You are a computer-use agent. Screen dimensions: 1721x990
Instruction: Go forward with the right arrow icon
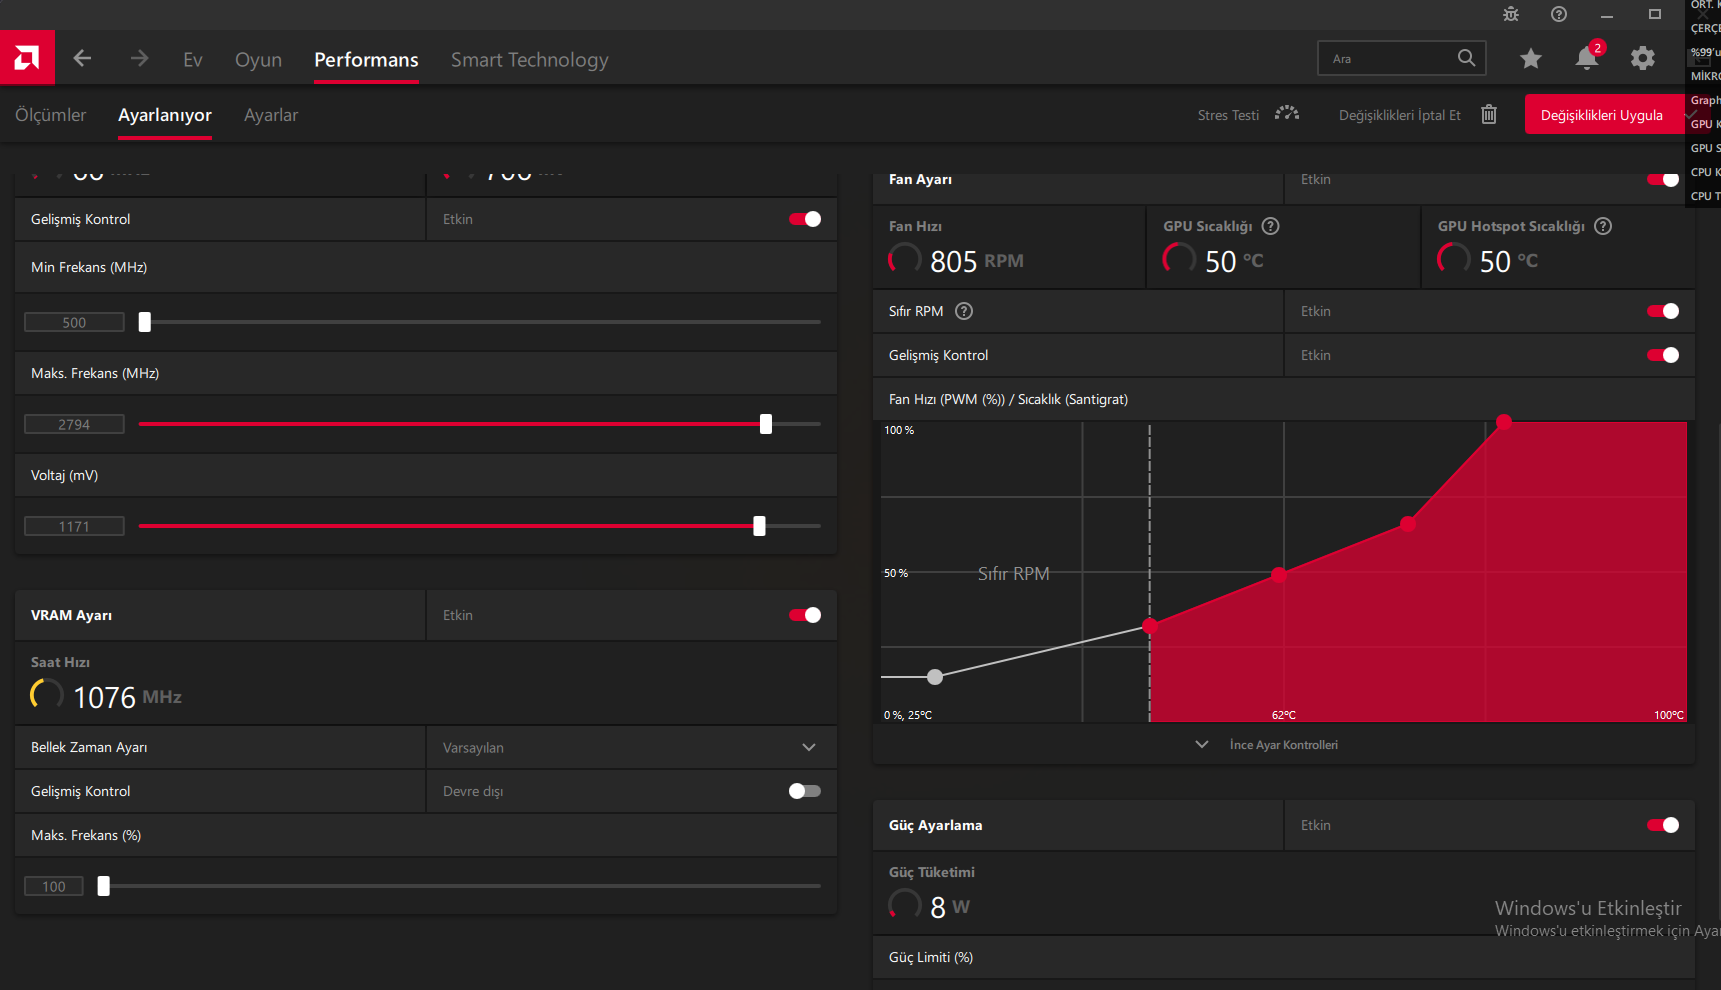point(139,59)
